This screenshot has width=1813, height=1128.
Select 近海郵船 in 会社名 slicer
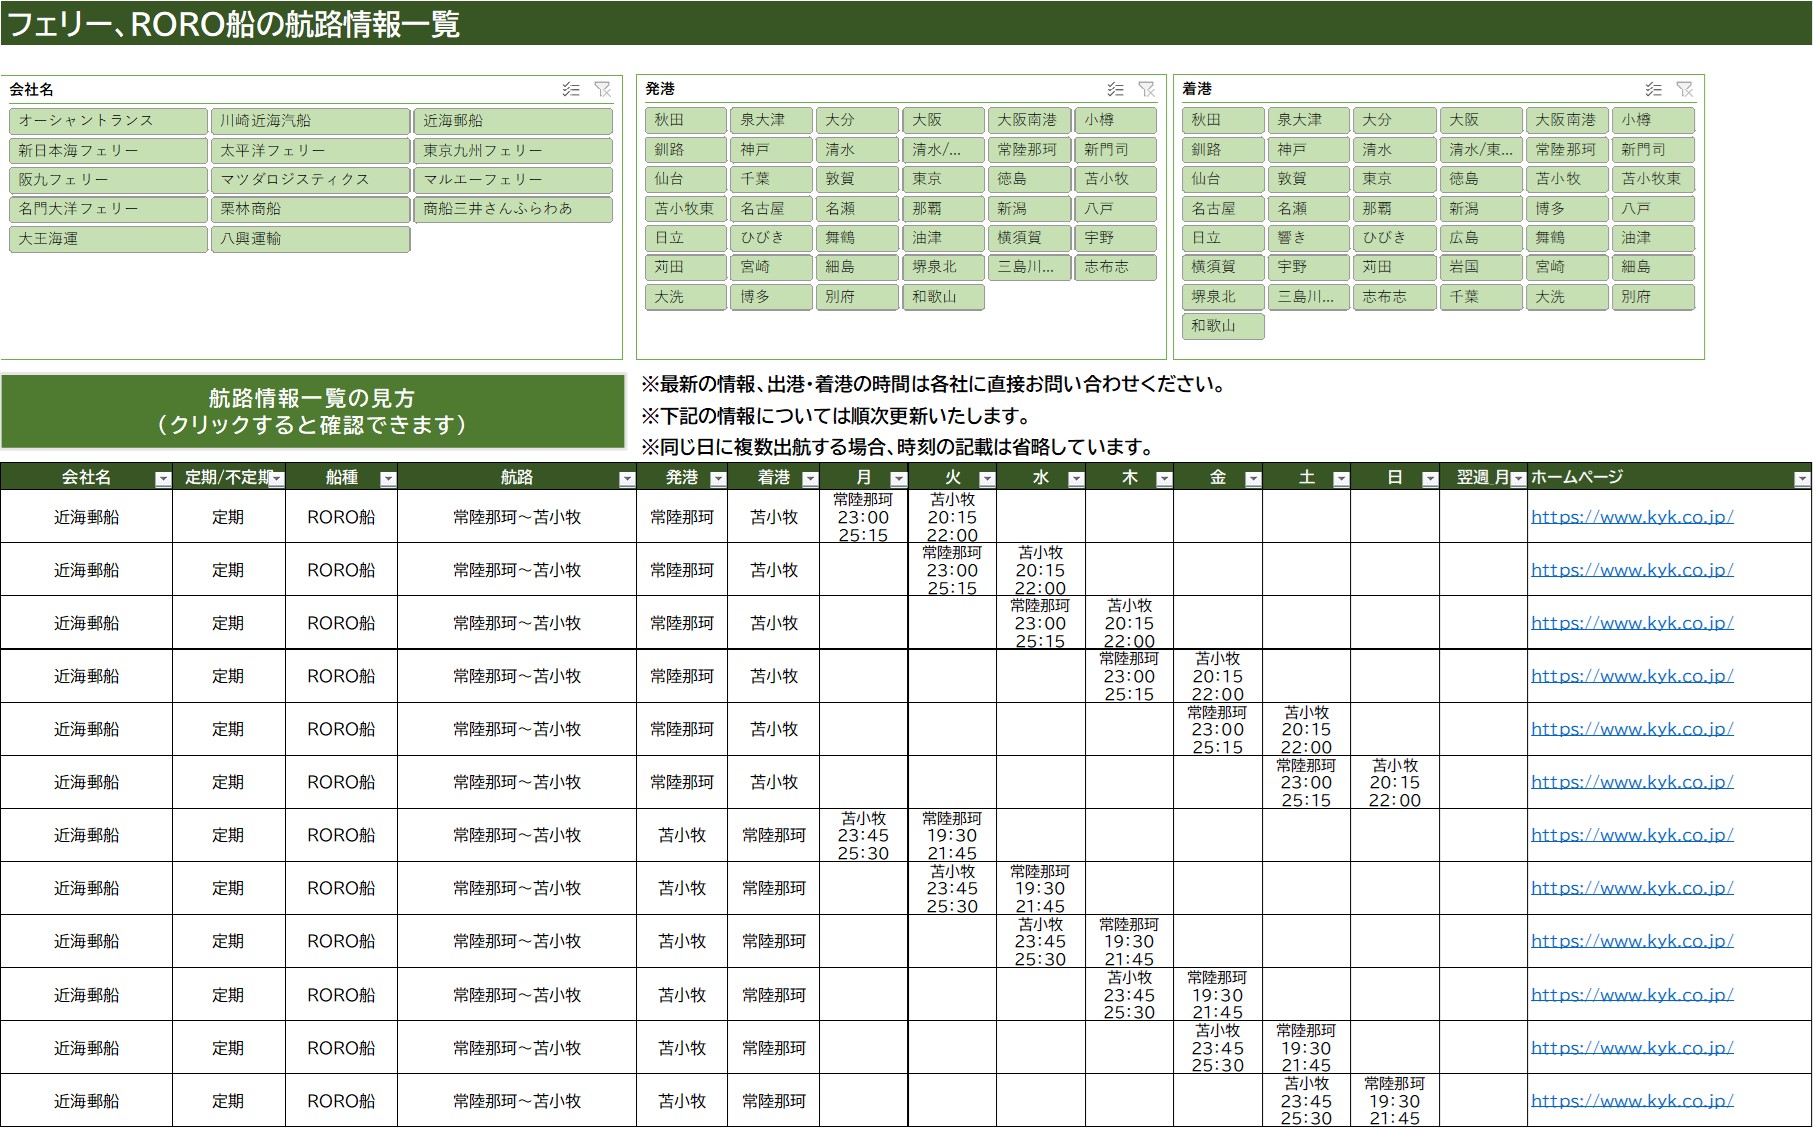coord(513,121)
